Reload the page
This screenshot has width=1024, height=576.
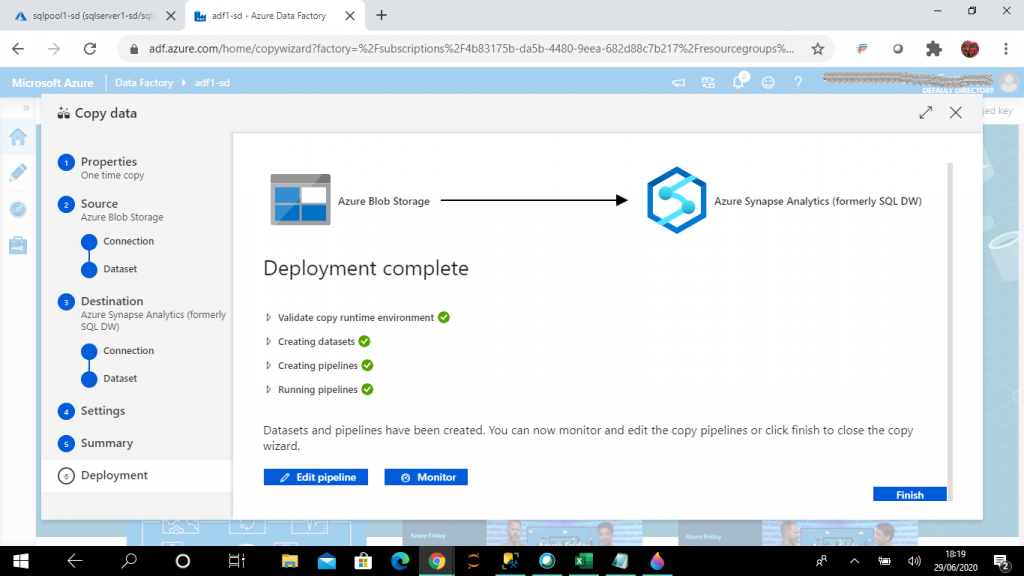(90, 48)
